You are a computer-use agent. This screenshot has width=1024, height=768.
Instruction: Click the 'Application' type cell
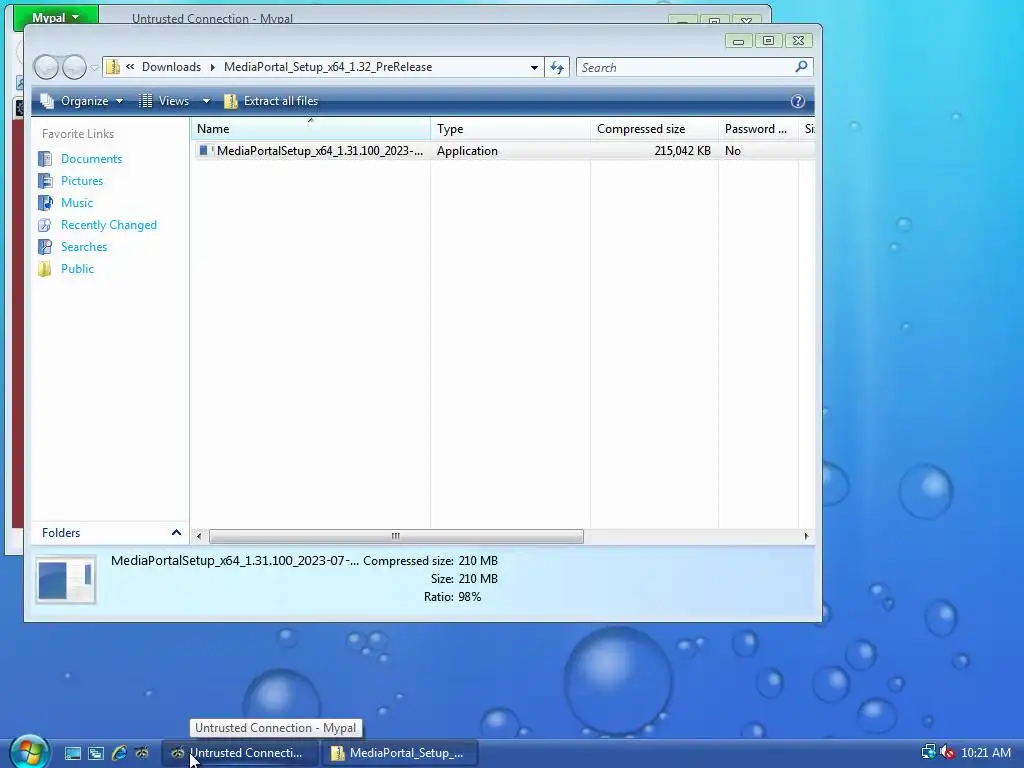tap(467, 151)
